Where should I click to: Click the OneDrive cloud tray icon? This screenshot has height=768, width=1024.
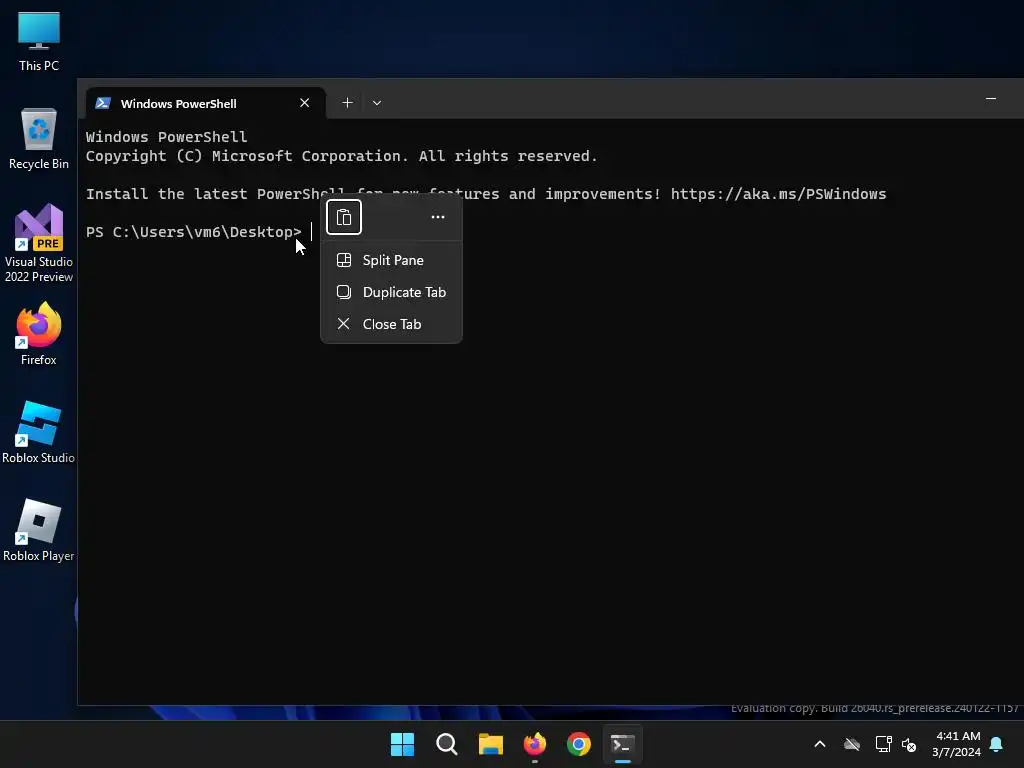point(852,744)
